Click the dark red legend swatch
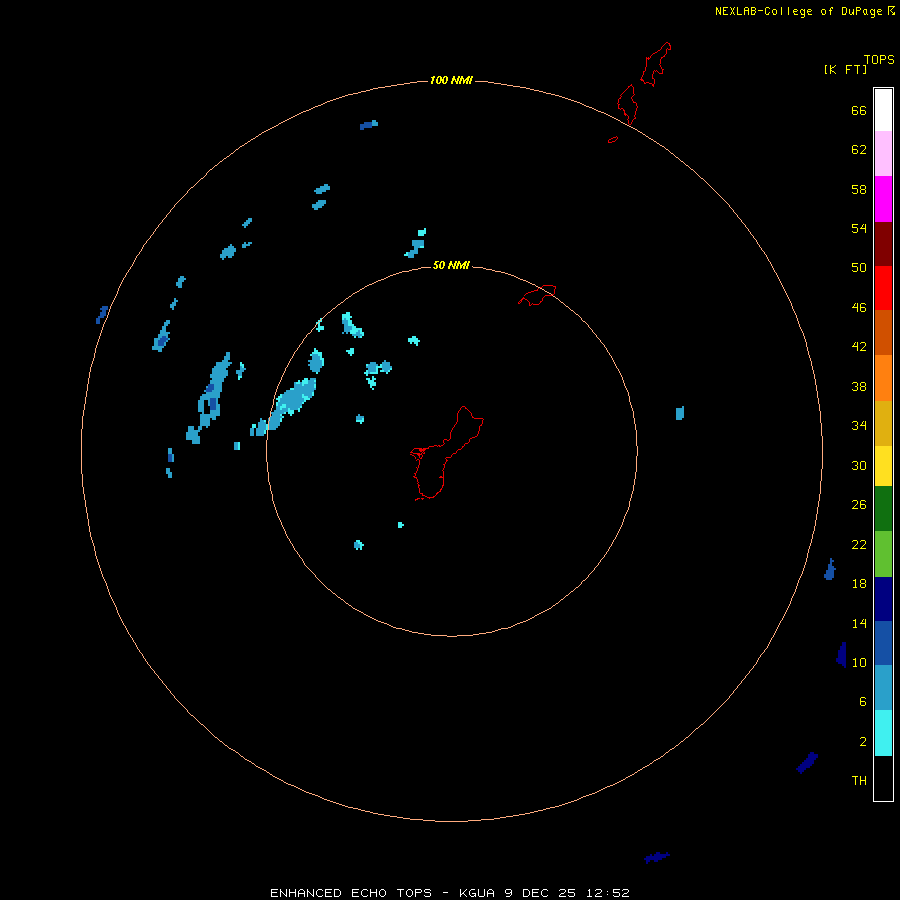Screen dimensions: 900x900 [x=883, y=244]
